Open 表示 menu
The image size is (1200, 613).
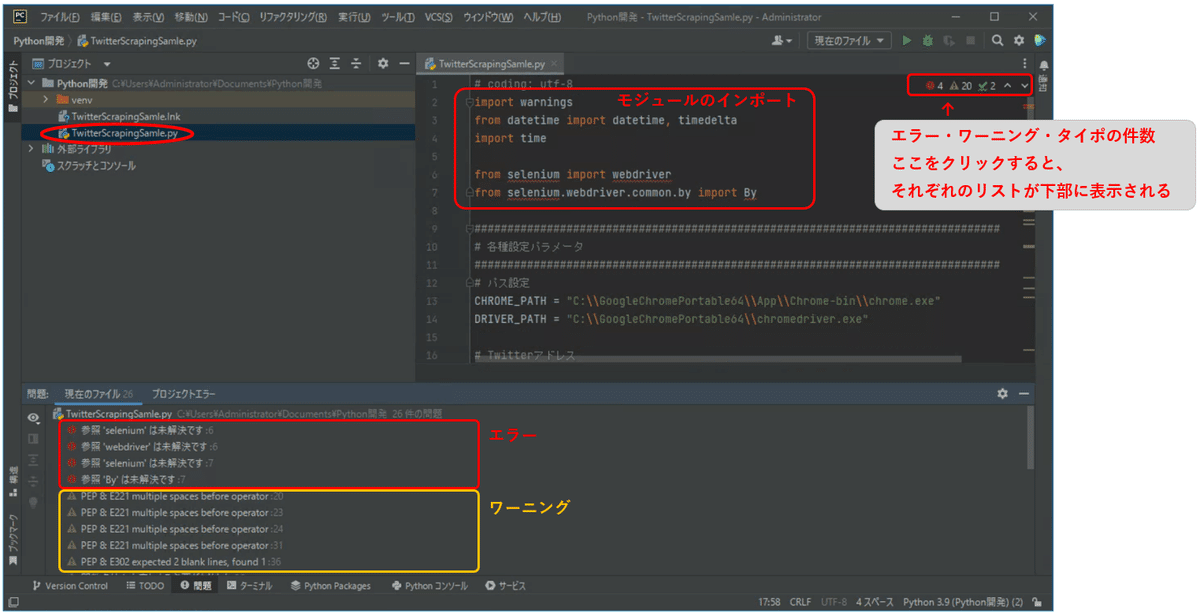click(x=149, y=17)
